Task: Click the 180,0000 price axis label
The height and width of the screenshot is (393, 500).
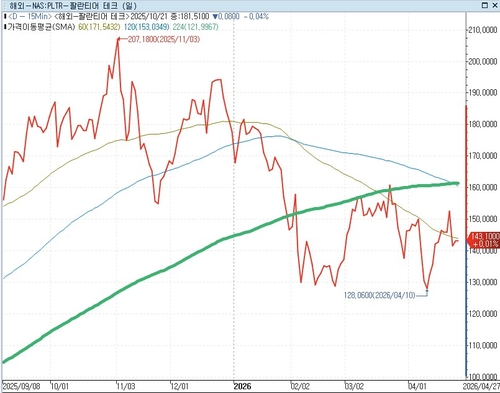Action: pyautogui.click(x=483, y=124)
